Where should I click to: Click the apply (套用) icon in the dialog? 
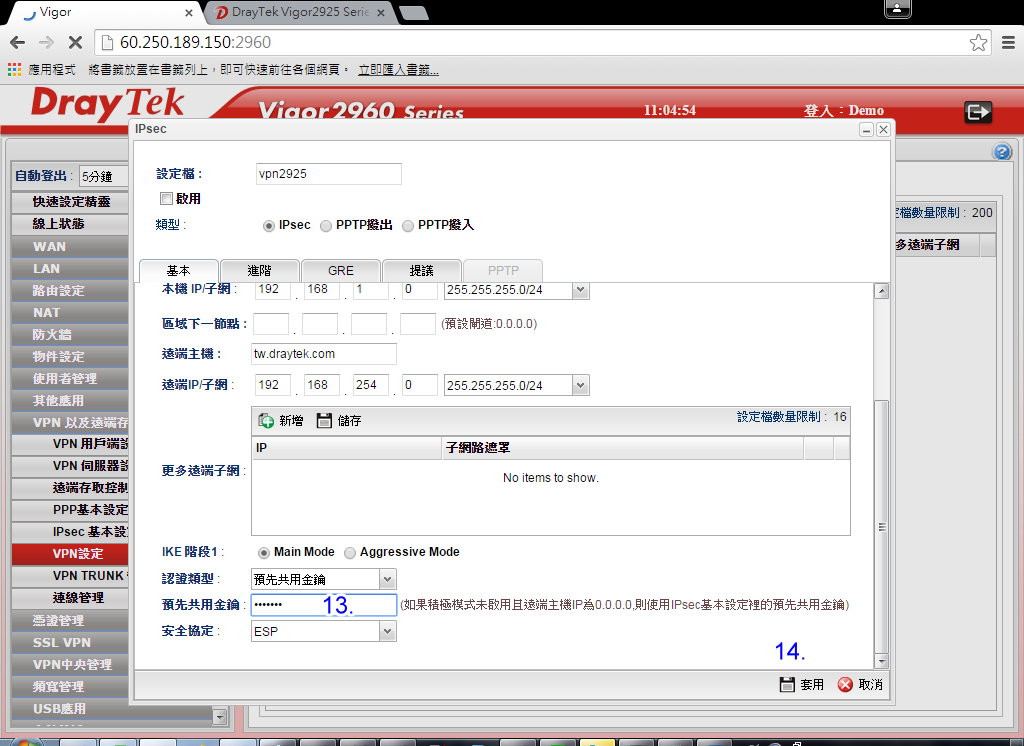(788, 685)
